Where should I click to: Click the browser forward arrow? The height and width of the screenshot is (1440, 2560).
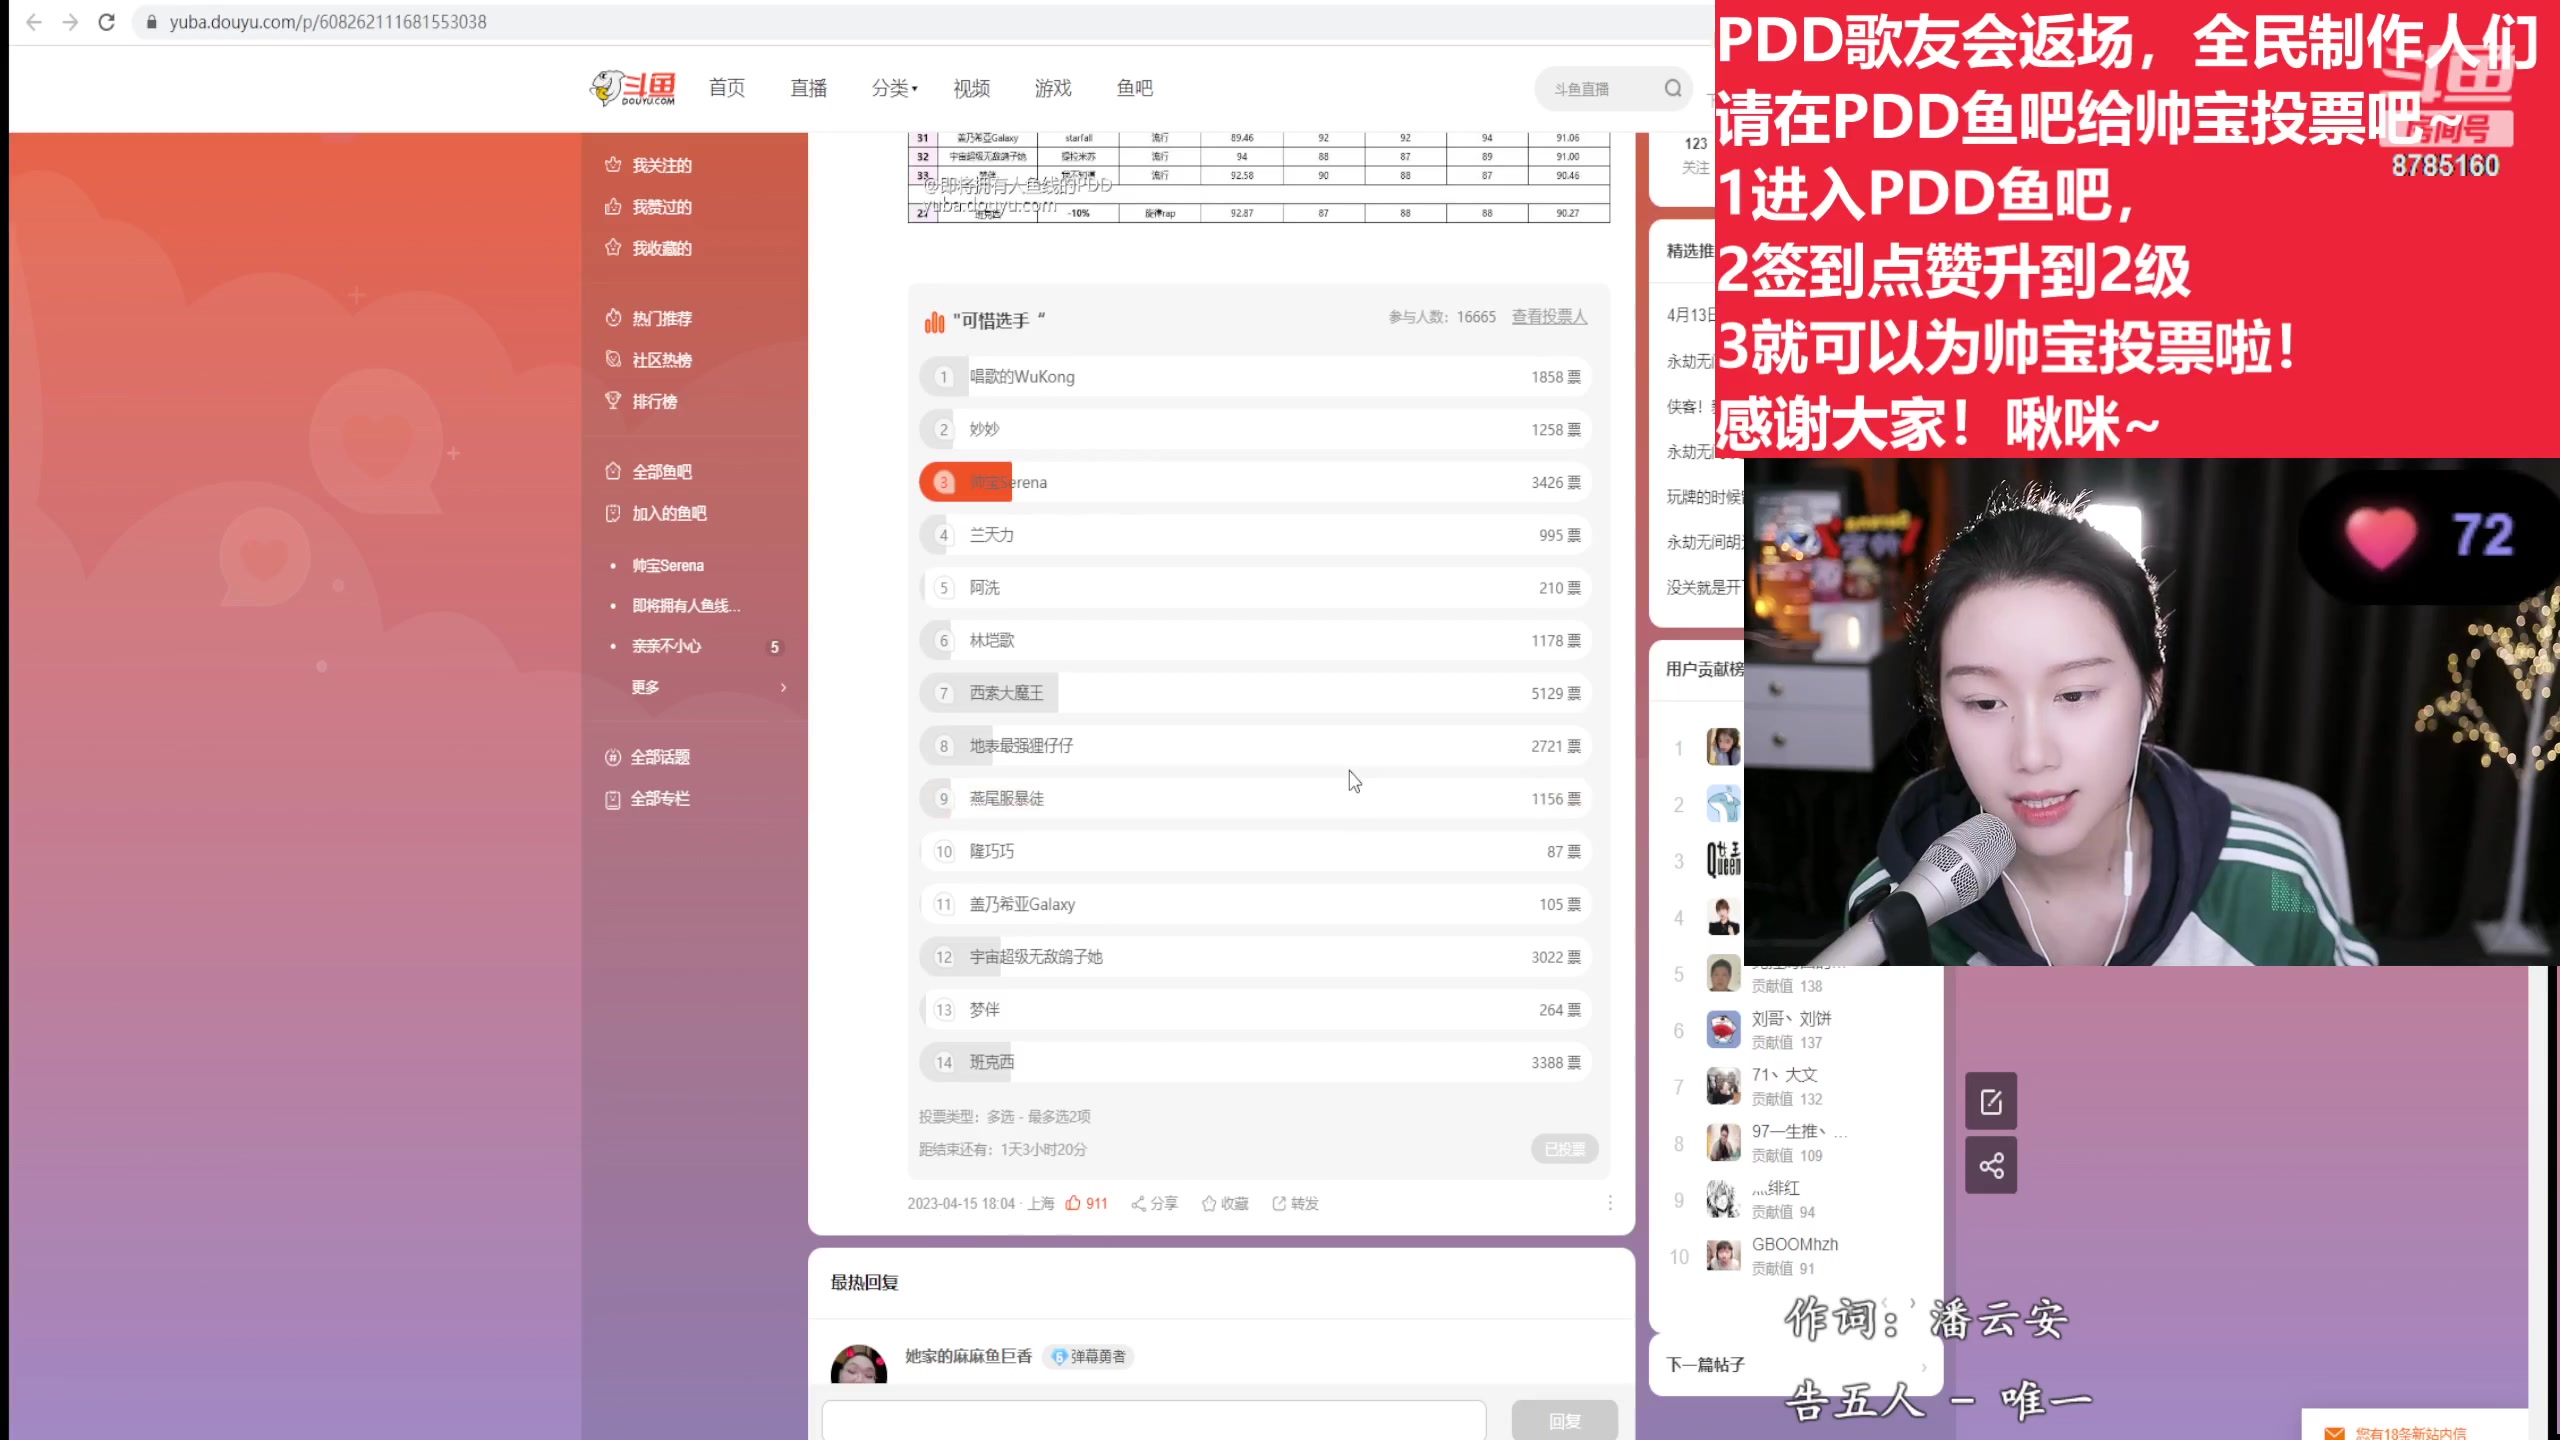coord(70,22)
